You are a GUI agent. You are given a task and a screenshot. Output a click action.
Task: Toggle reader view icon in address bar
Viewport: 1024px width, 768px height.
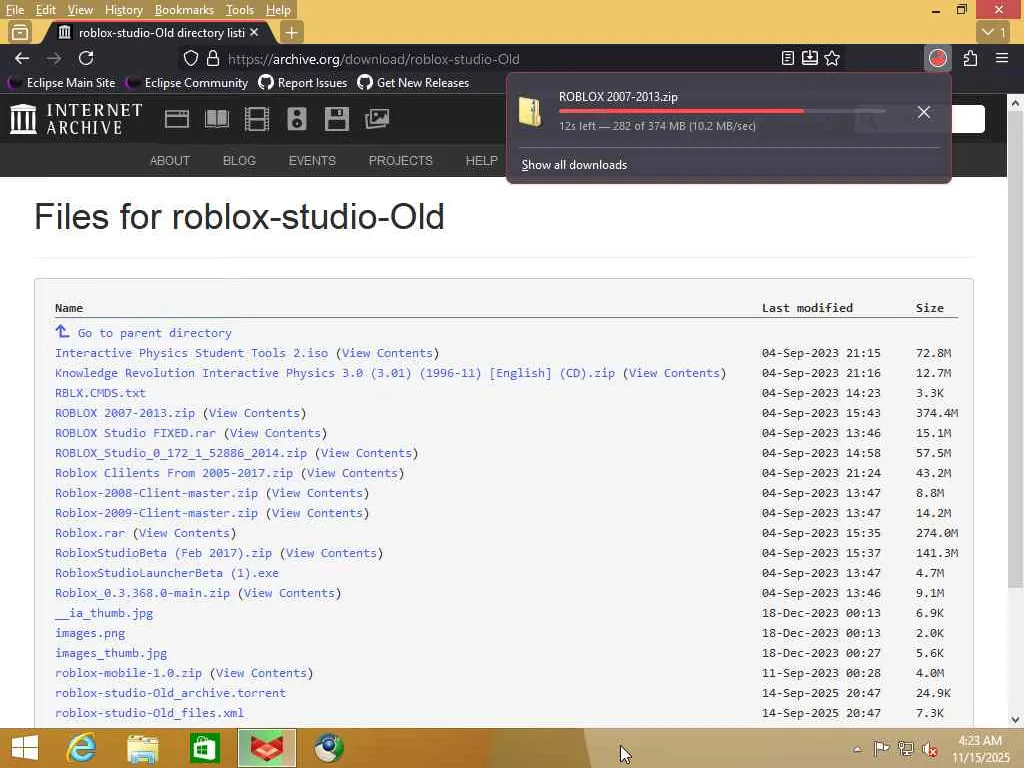coord(788,59)
